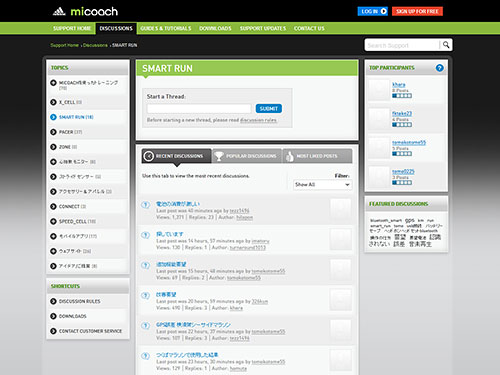
Task: Click arrow icon beside Downloads shortcut
Action: pyautogui.click(x=53, y=316)
